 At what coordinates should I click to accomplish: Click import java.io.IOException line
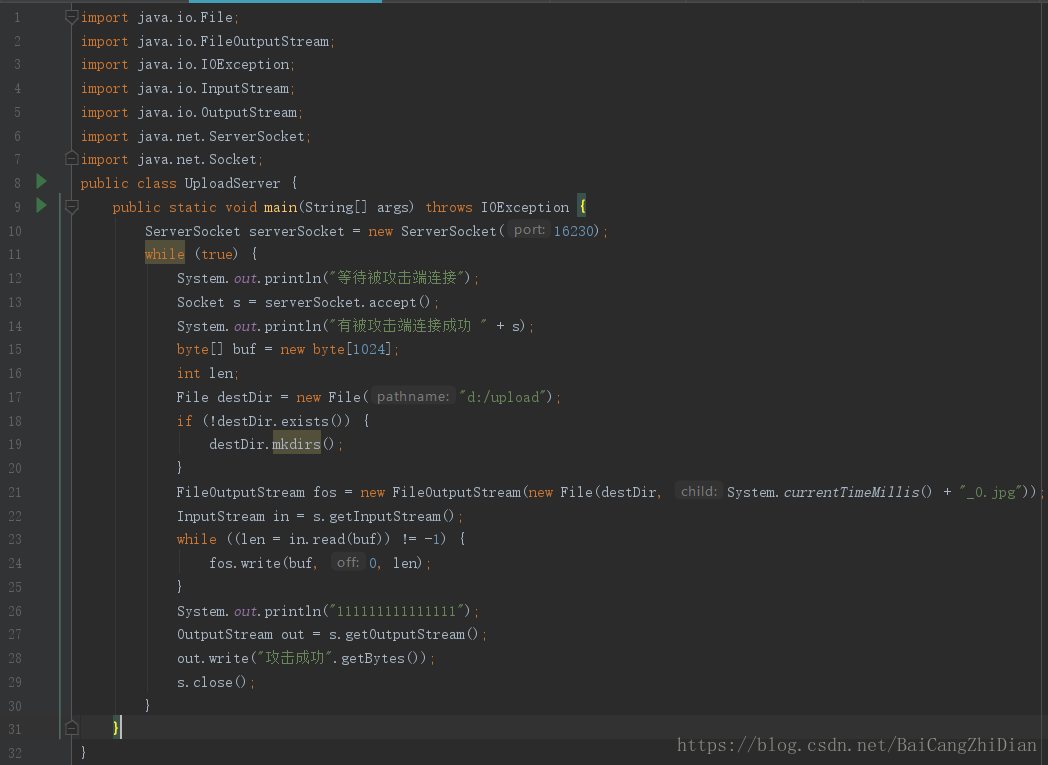(x=188, y=65)
